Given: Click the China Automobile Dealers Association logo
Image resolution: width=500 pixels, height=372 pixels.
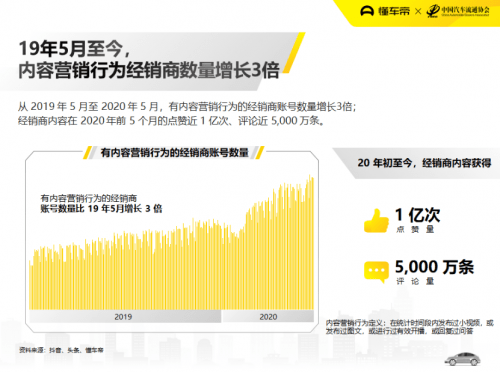Looking at the screenshot, I should (x=458, y=11).
